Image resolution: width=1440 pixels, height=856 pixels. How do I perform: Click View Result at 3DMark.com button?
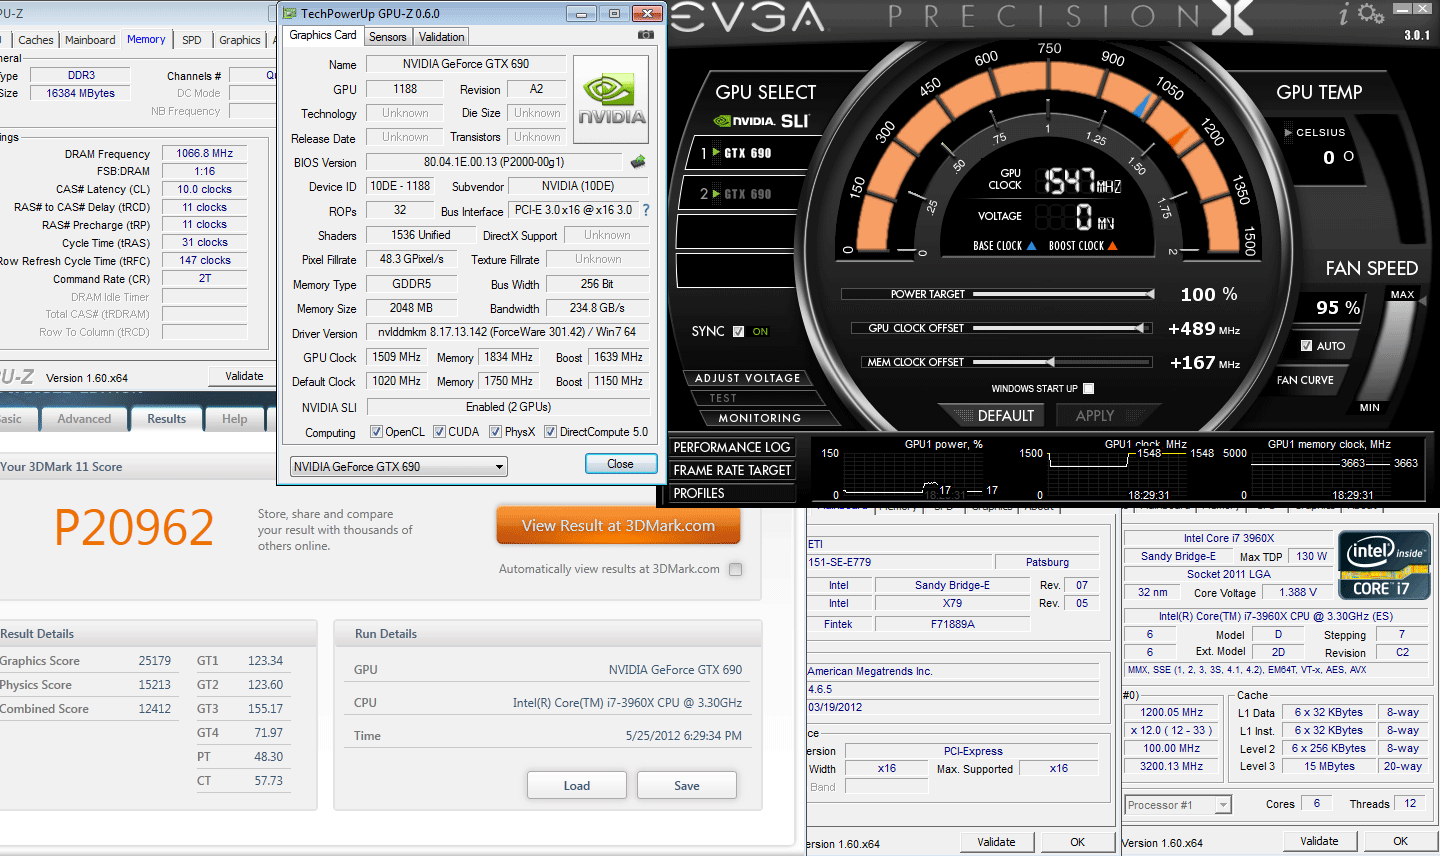[618, 526]
